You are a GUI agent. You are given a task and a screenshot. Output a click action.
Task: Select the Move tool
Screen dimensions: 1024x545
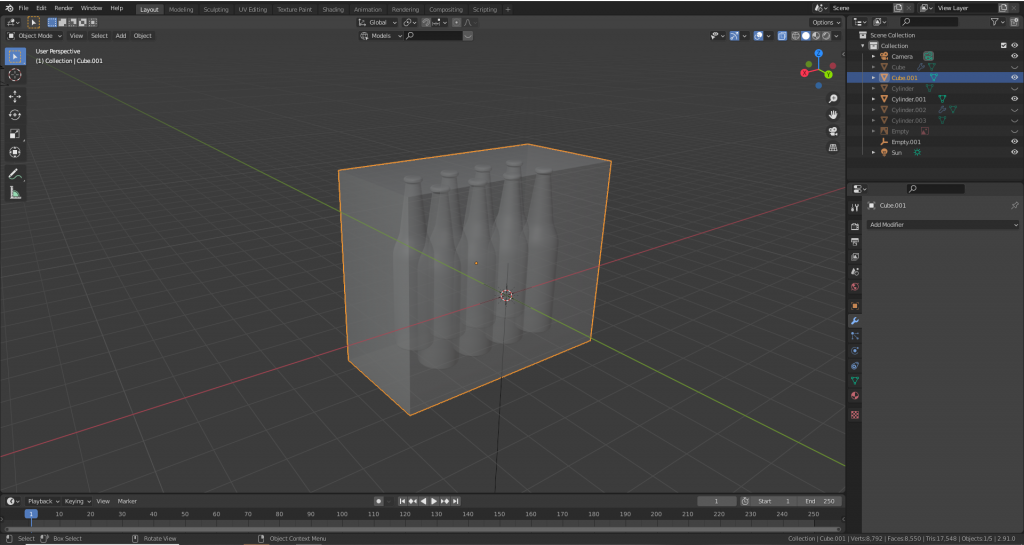pos(15,96)
